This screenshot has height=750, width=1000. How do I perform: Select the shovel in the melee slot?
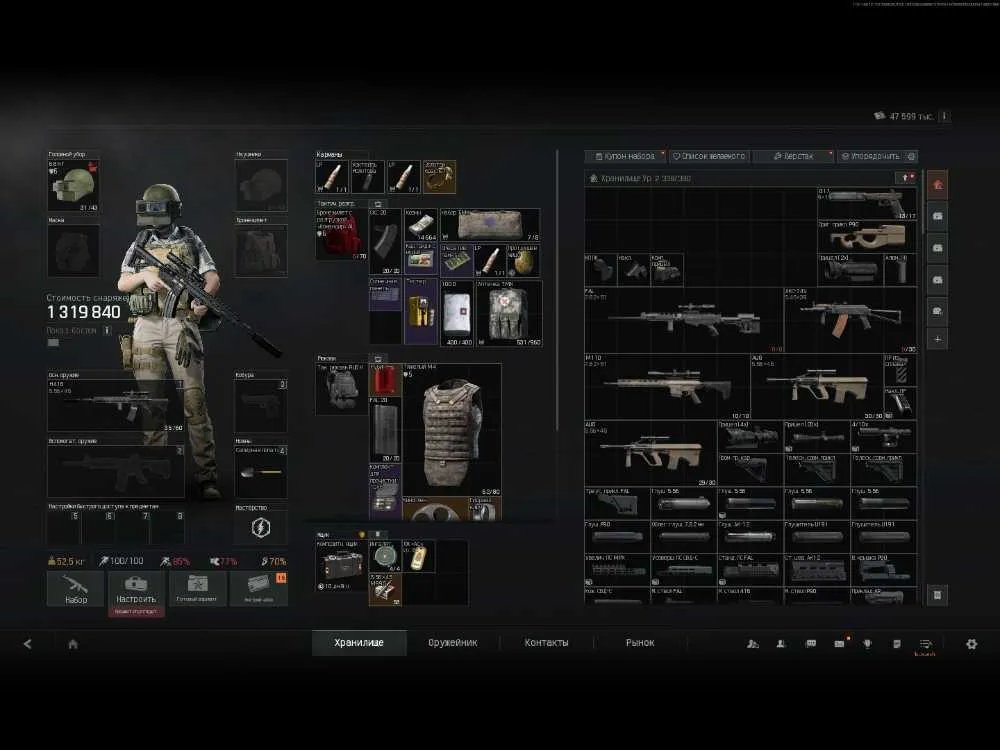[x=261, y=472]
